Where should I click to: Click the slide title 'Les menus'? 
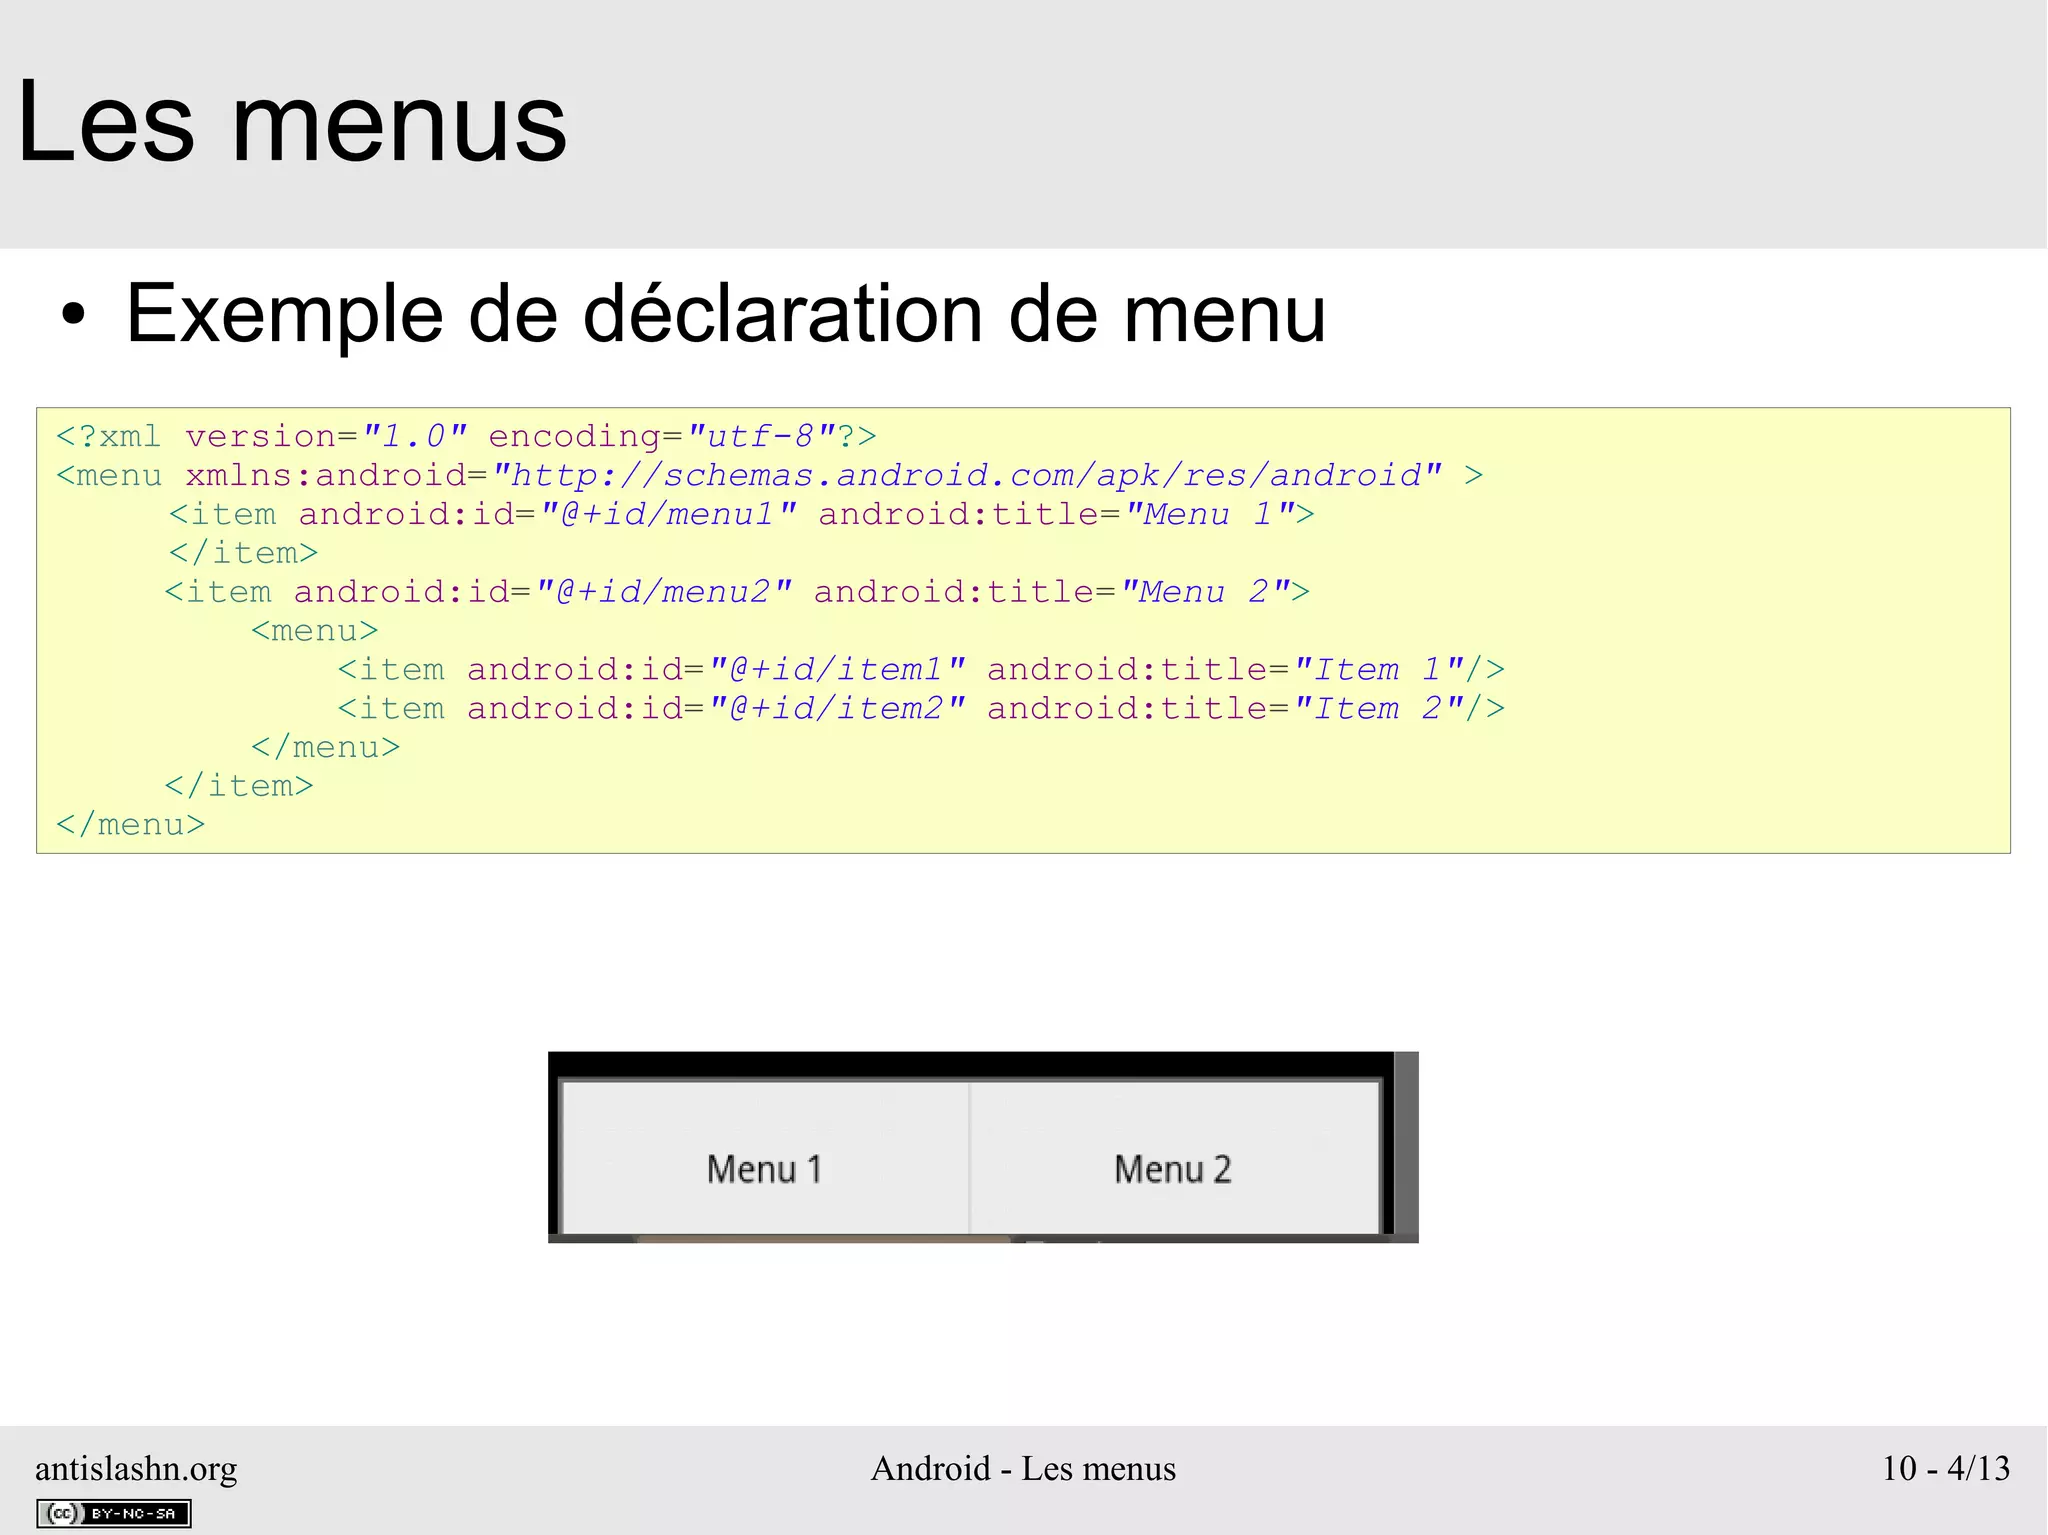pyautogui.click(x=292, y=122)
